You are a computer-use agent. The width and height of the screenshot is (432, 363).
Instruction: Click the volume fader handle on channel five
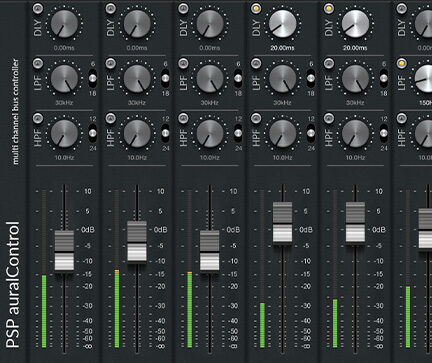pos(355,223)
